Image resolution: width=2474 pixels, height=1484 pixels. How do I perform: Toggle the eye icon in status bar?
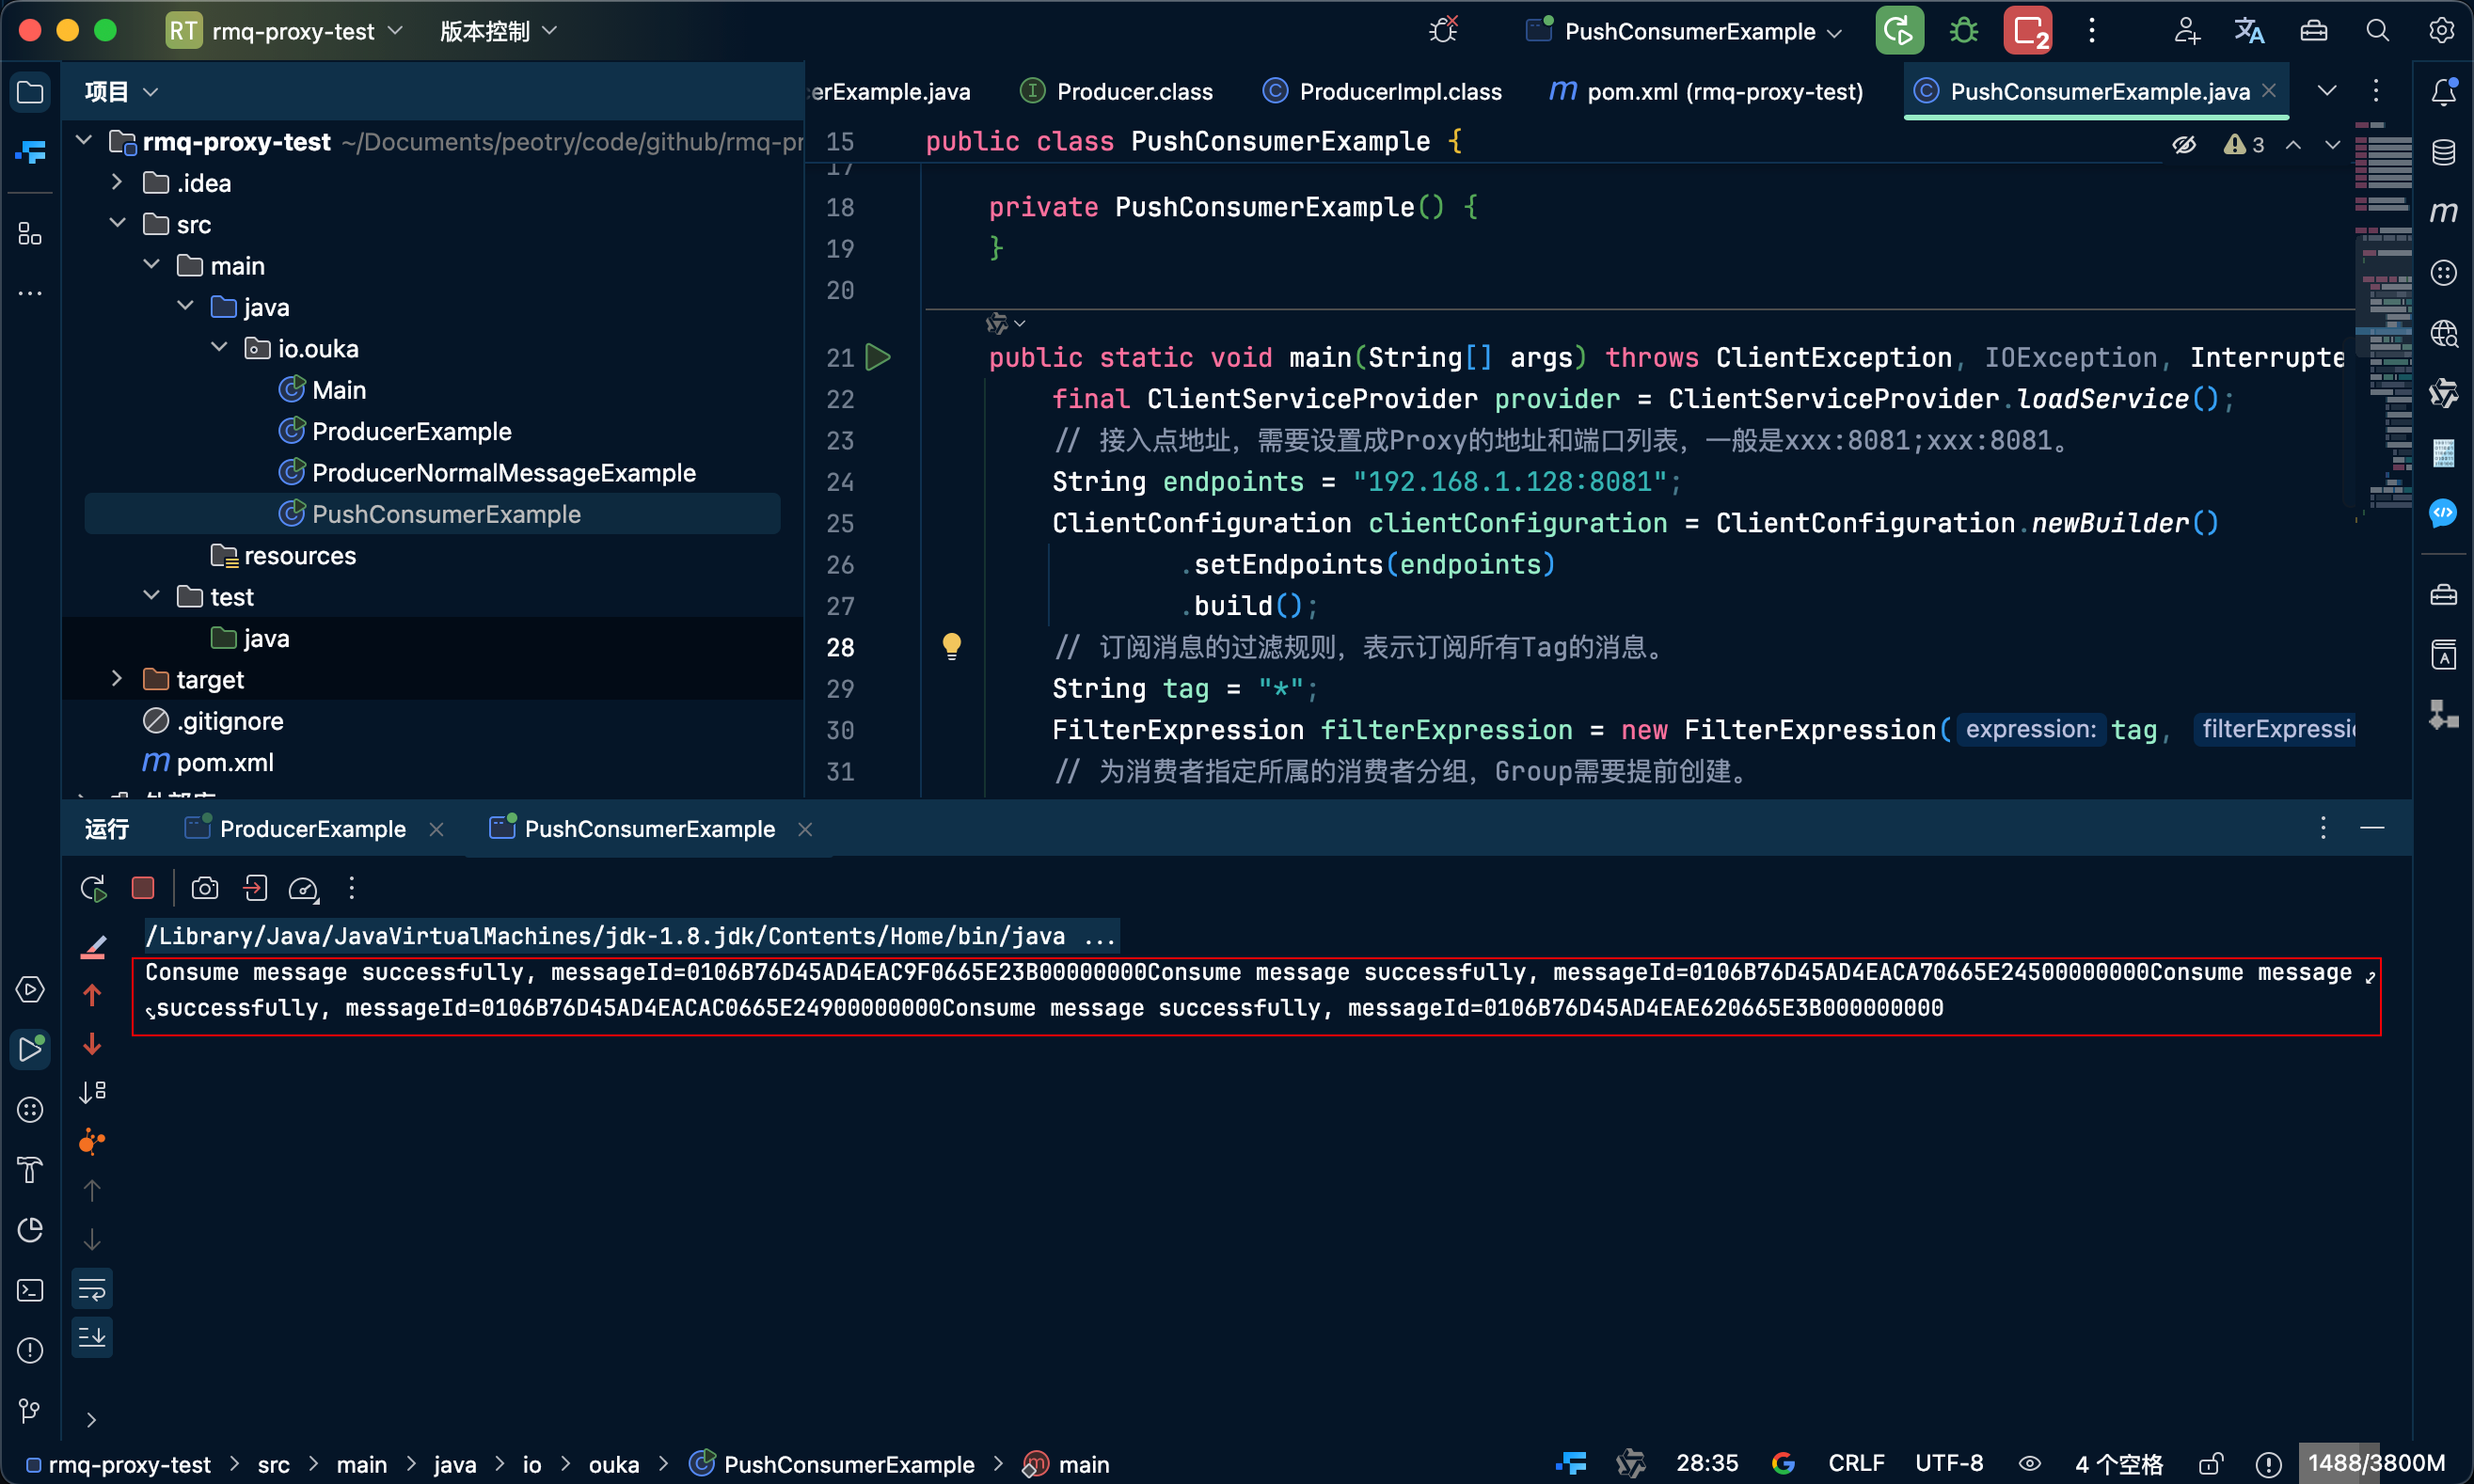tap(2030, 1464)
